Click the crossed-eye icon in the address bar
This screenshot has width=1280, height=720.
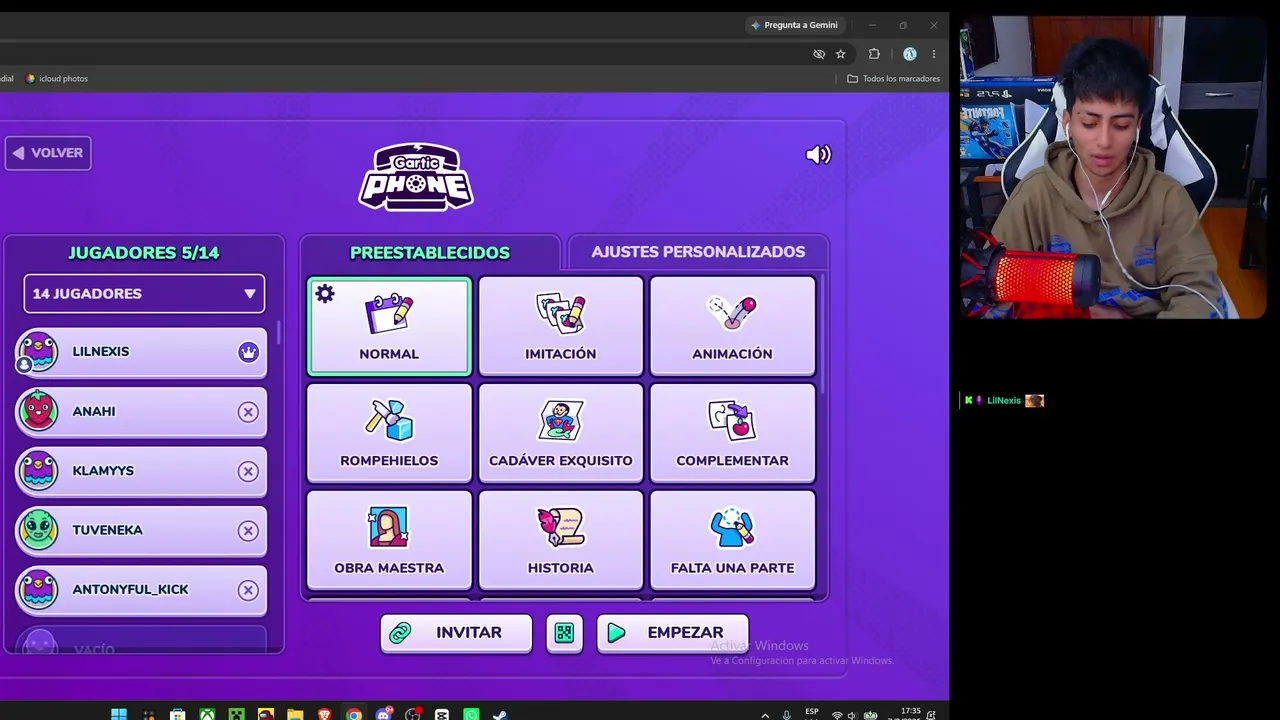[819, 54]
